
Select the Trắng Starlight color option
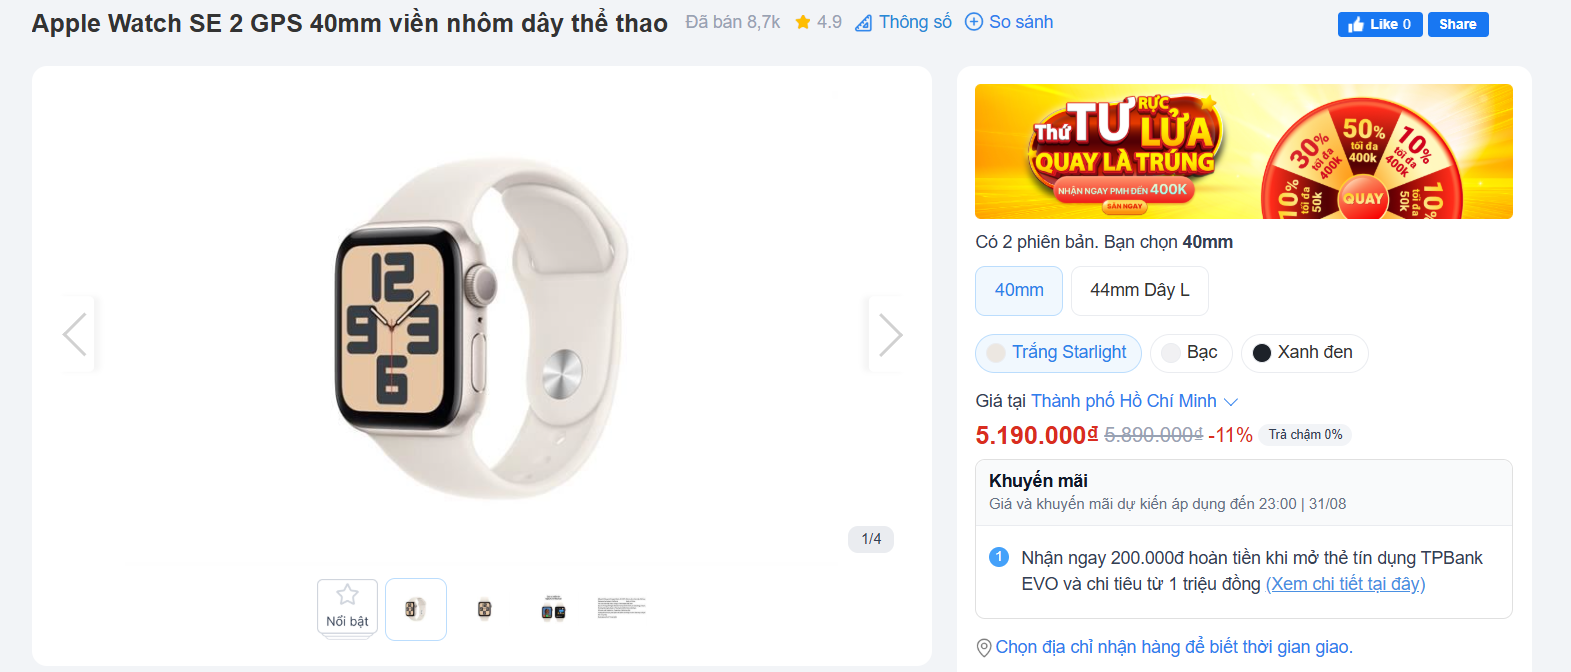(1058, 353)
